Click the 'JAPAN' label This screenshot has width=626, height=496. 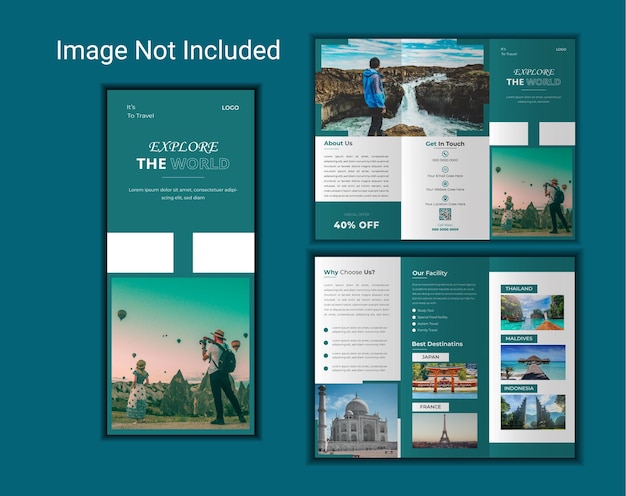click(430, 357)
